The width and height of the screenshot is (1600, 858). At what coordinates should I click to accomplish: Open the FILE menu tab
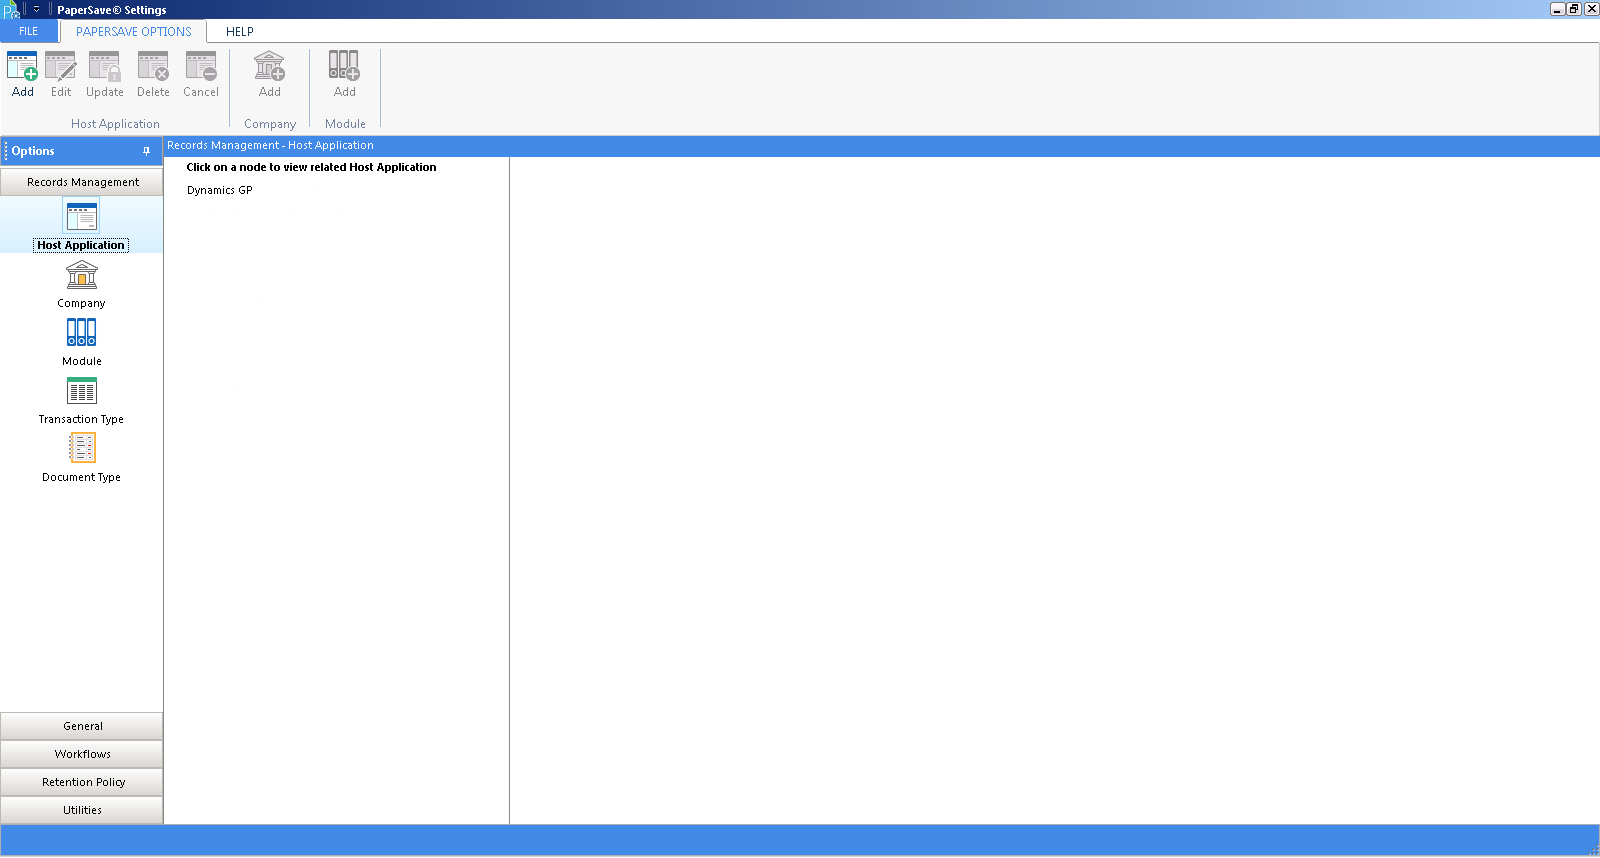click(29, 31)
